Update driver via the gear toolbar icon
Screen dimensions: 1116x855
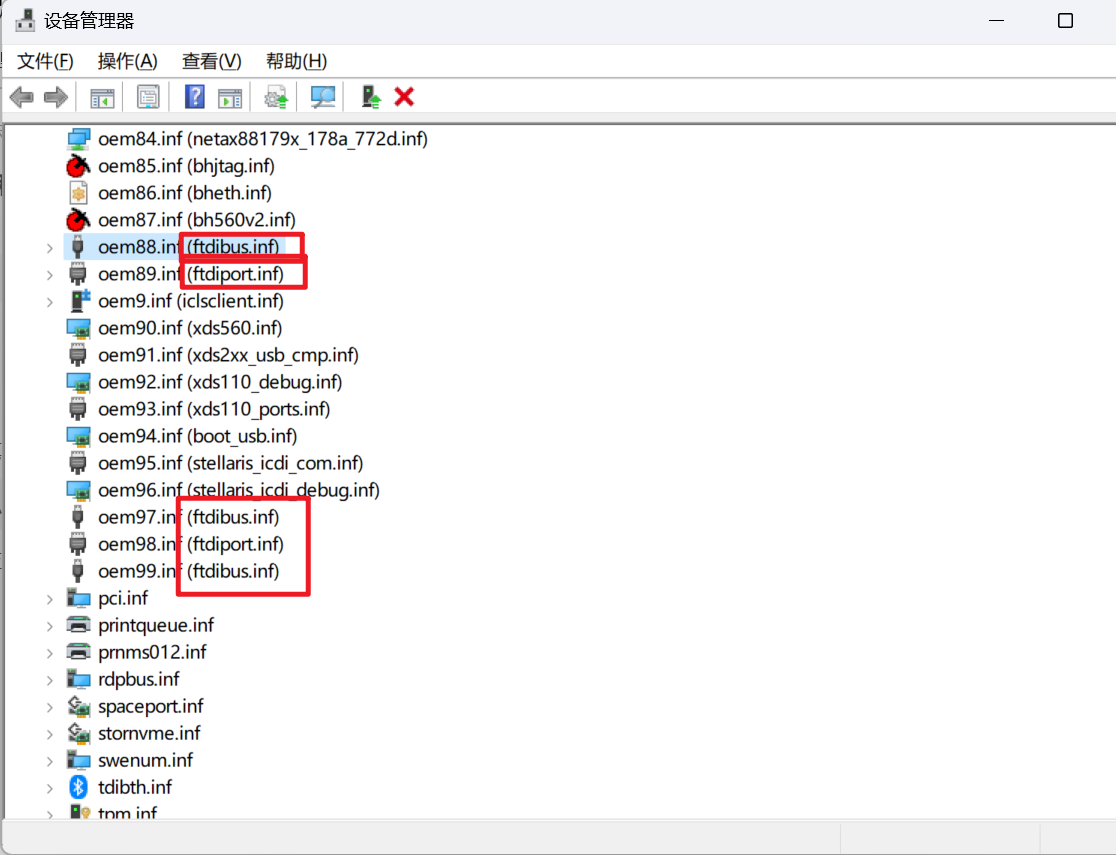[x=276, y=97]
